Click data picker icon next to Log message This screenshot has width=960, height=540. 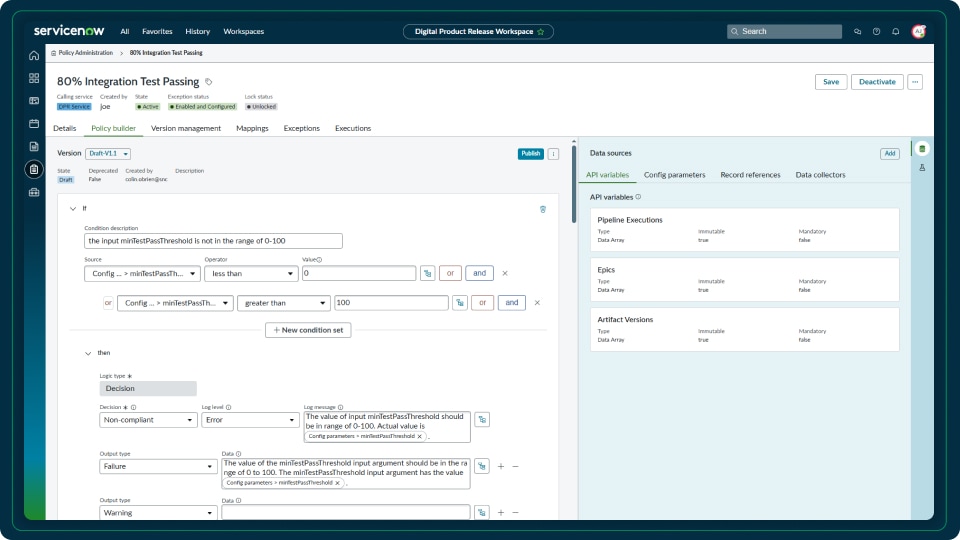coord(482,420)
